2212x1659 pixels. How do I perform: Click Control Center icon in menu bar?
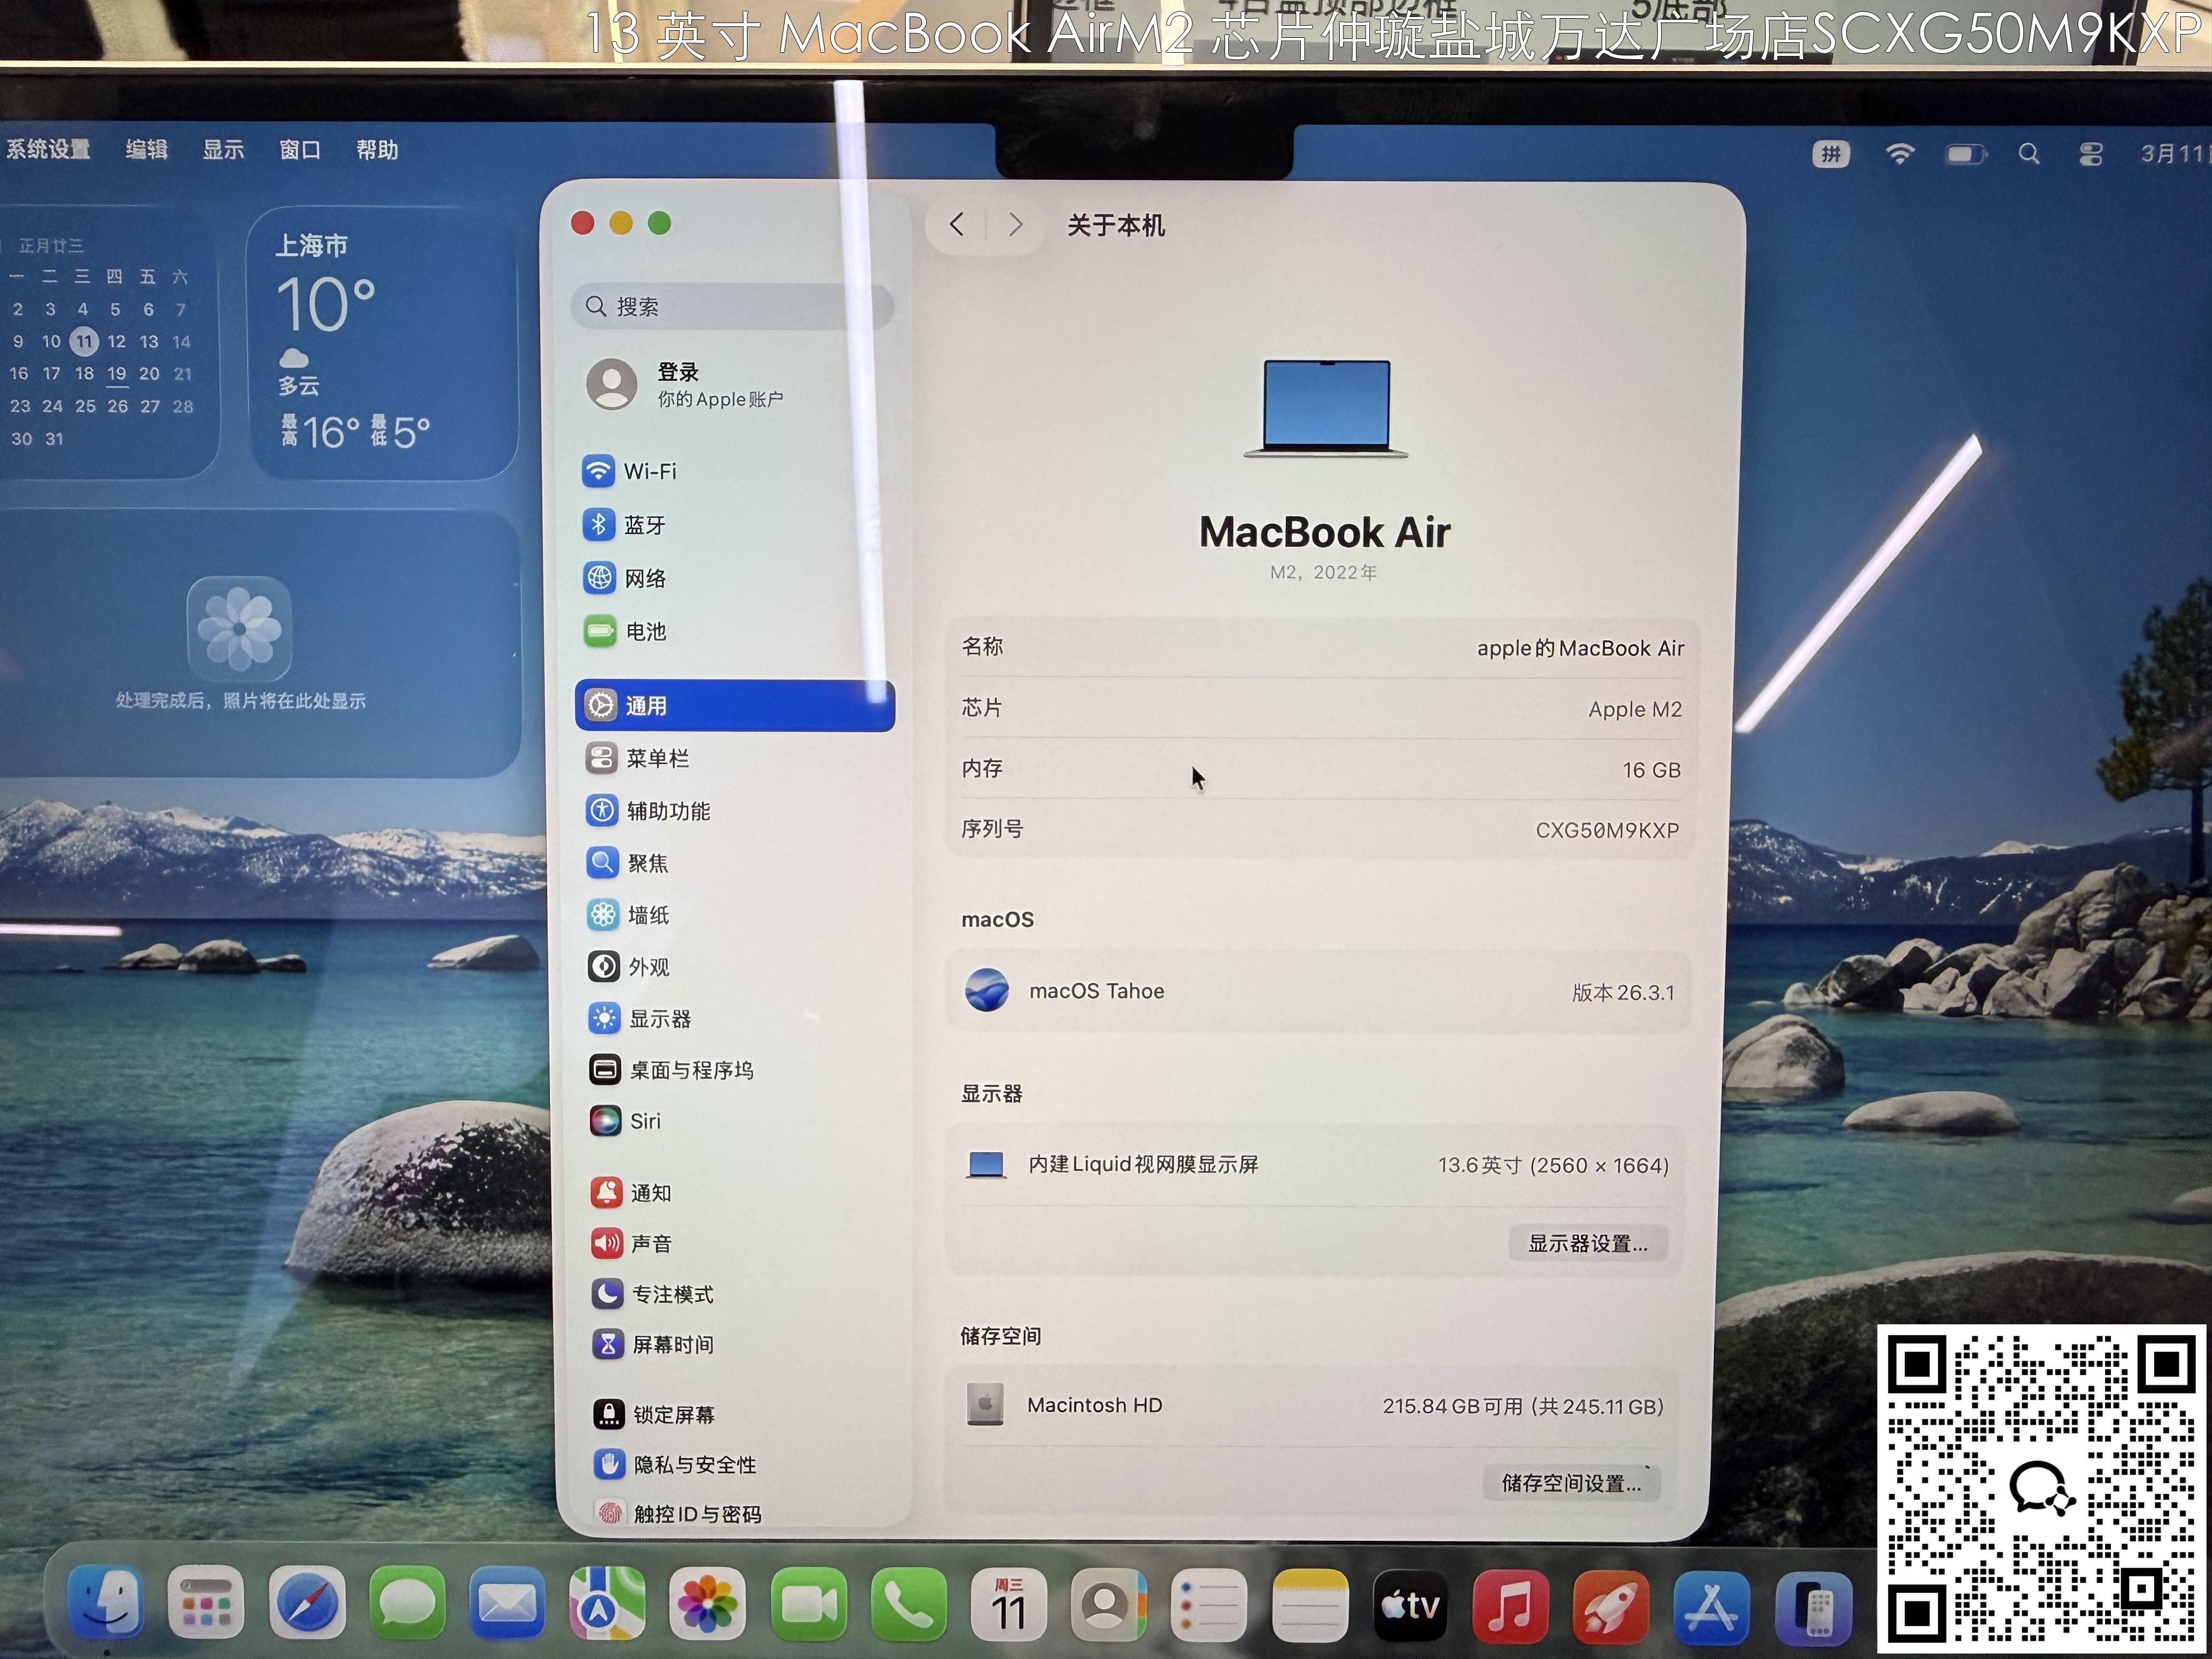2090,154
